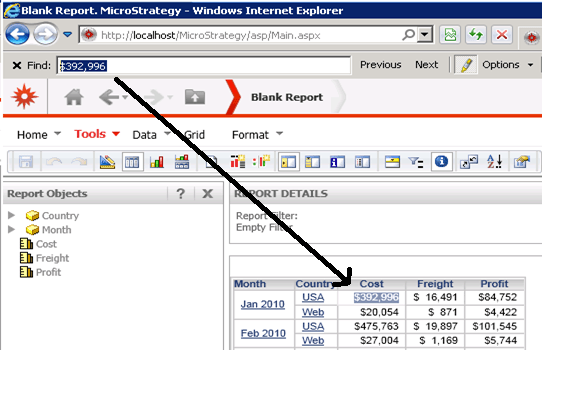This screenshot has height=404, width=585.
Task: Click the browser Refresh green arrows icon
Action: [476, 35]
